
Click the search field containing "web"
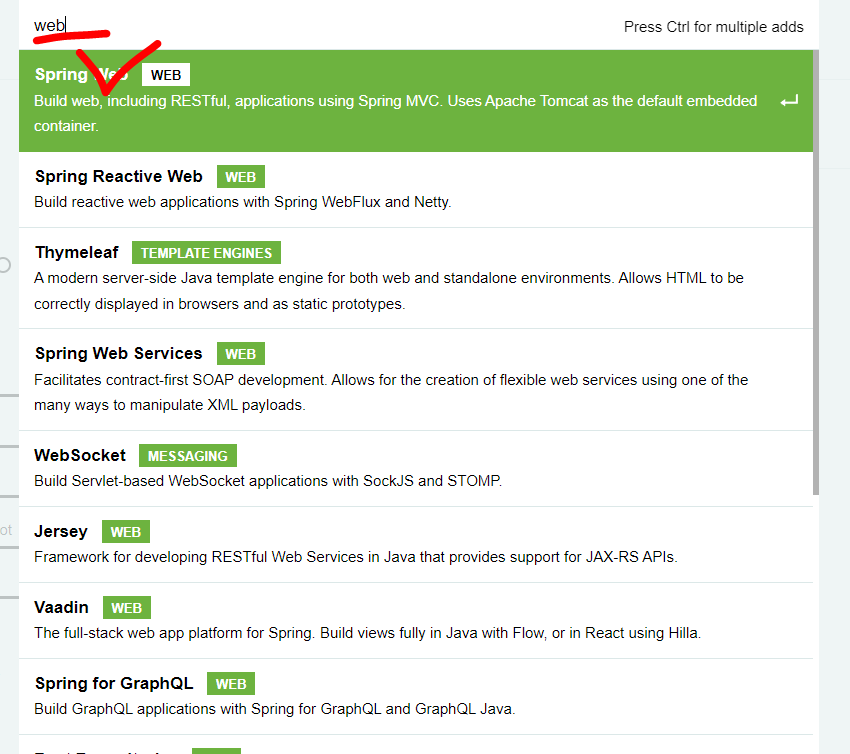pos(300,26)
